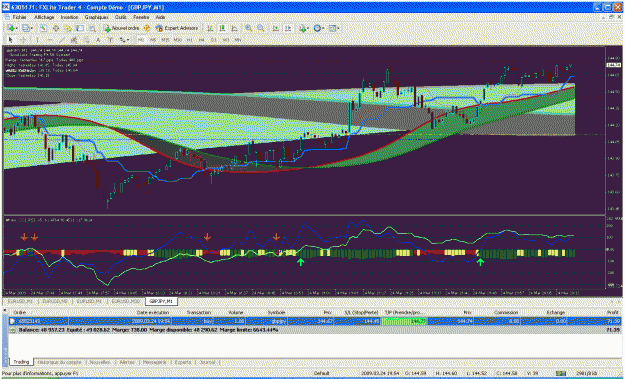Toggle chart shift from right edge
Image resolution: width=625 pixels, height=379 pixels.
click(x=288, y=28)
